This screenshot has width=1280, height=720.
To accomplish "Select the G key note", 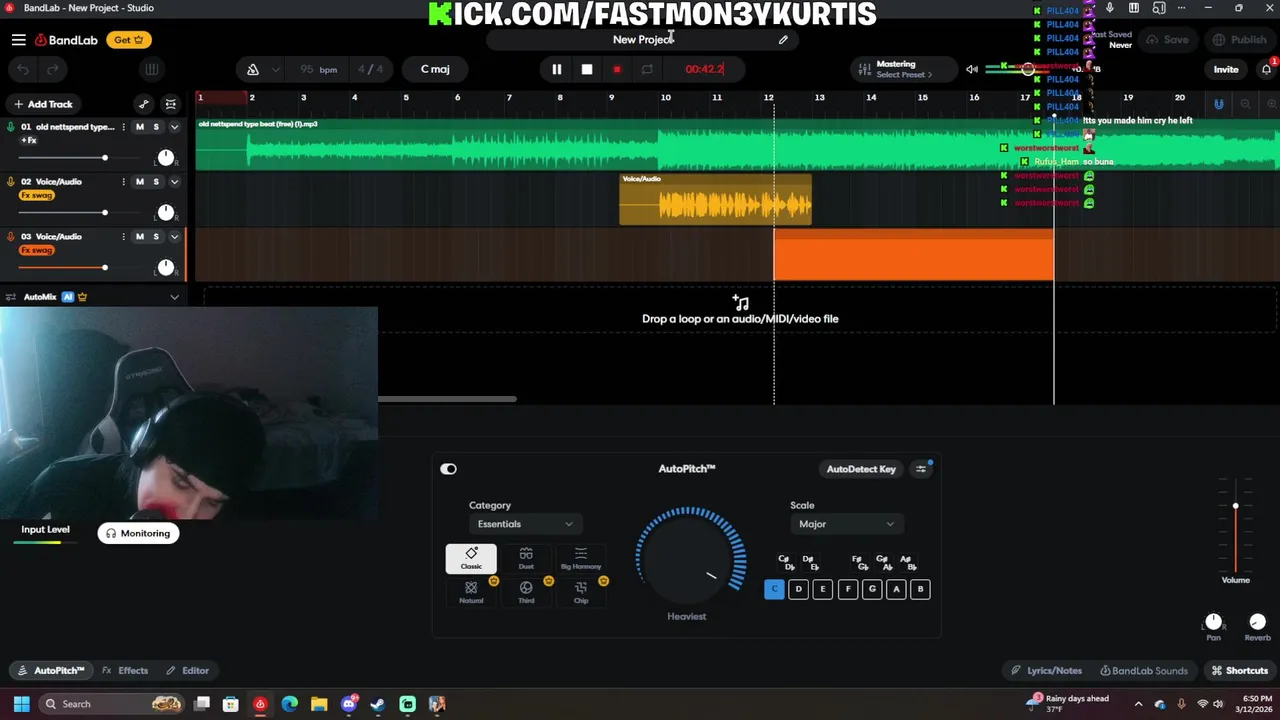I will [872, 589].
